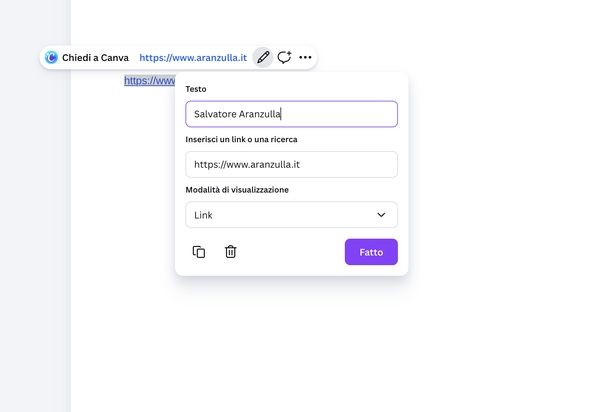Add a comment with speech bubble icon

coord(284,58)
